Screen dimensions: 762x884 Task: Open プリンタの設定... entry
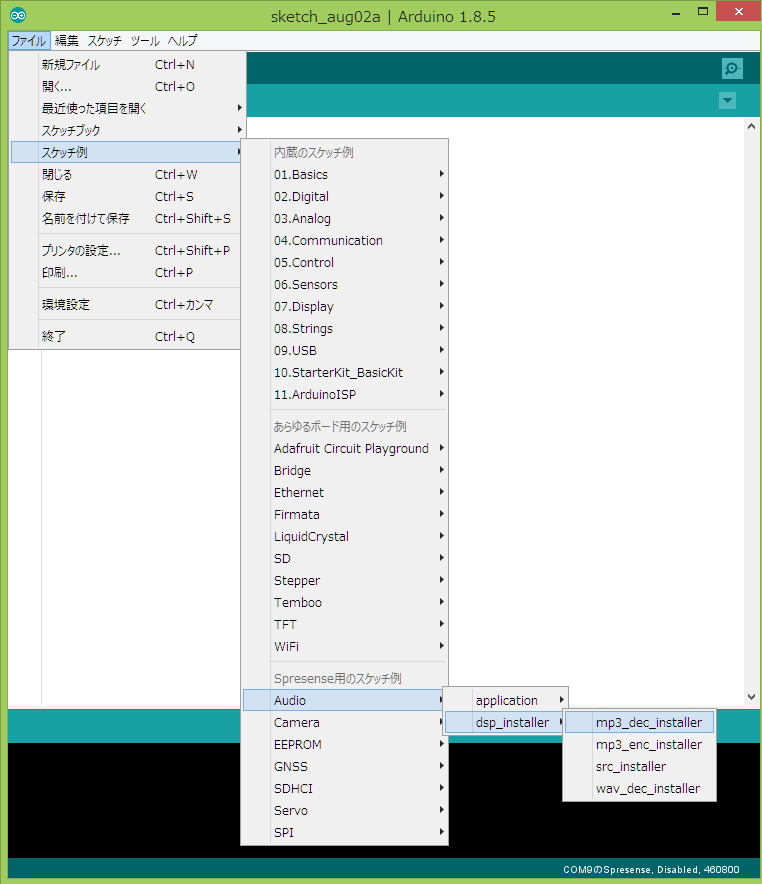point(126,251)
